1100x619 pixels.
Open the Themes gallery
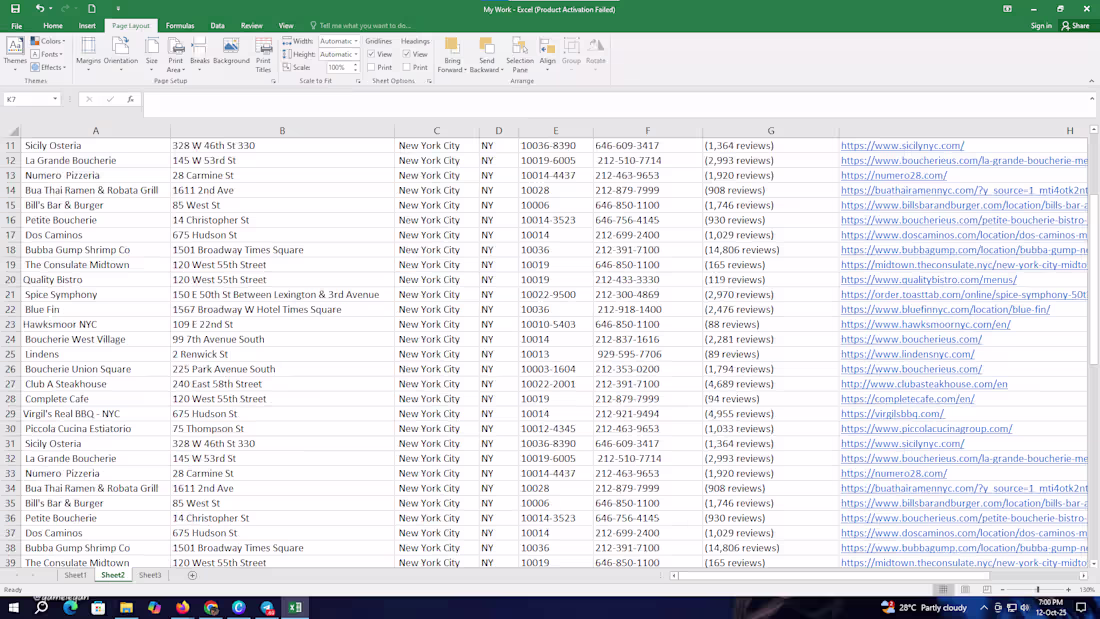coord(15,51)
